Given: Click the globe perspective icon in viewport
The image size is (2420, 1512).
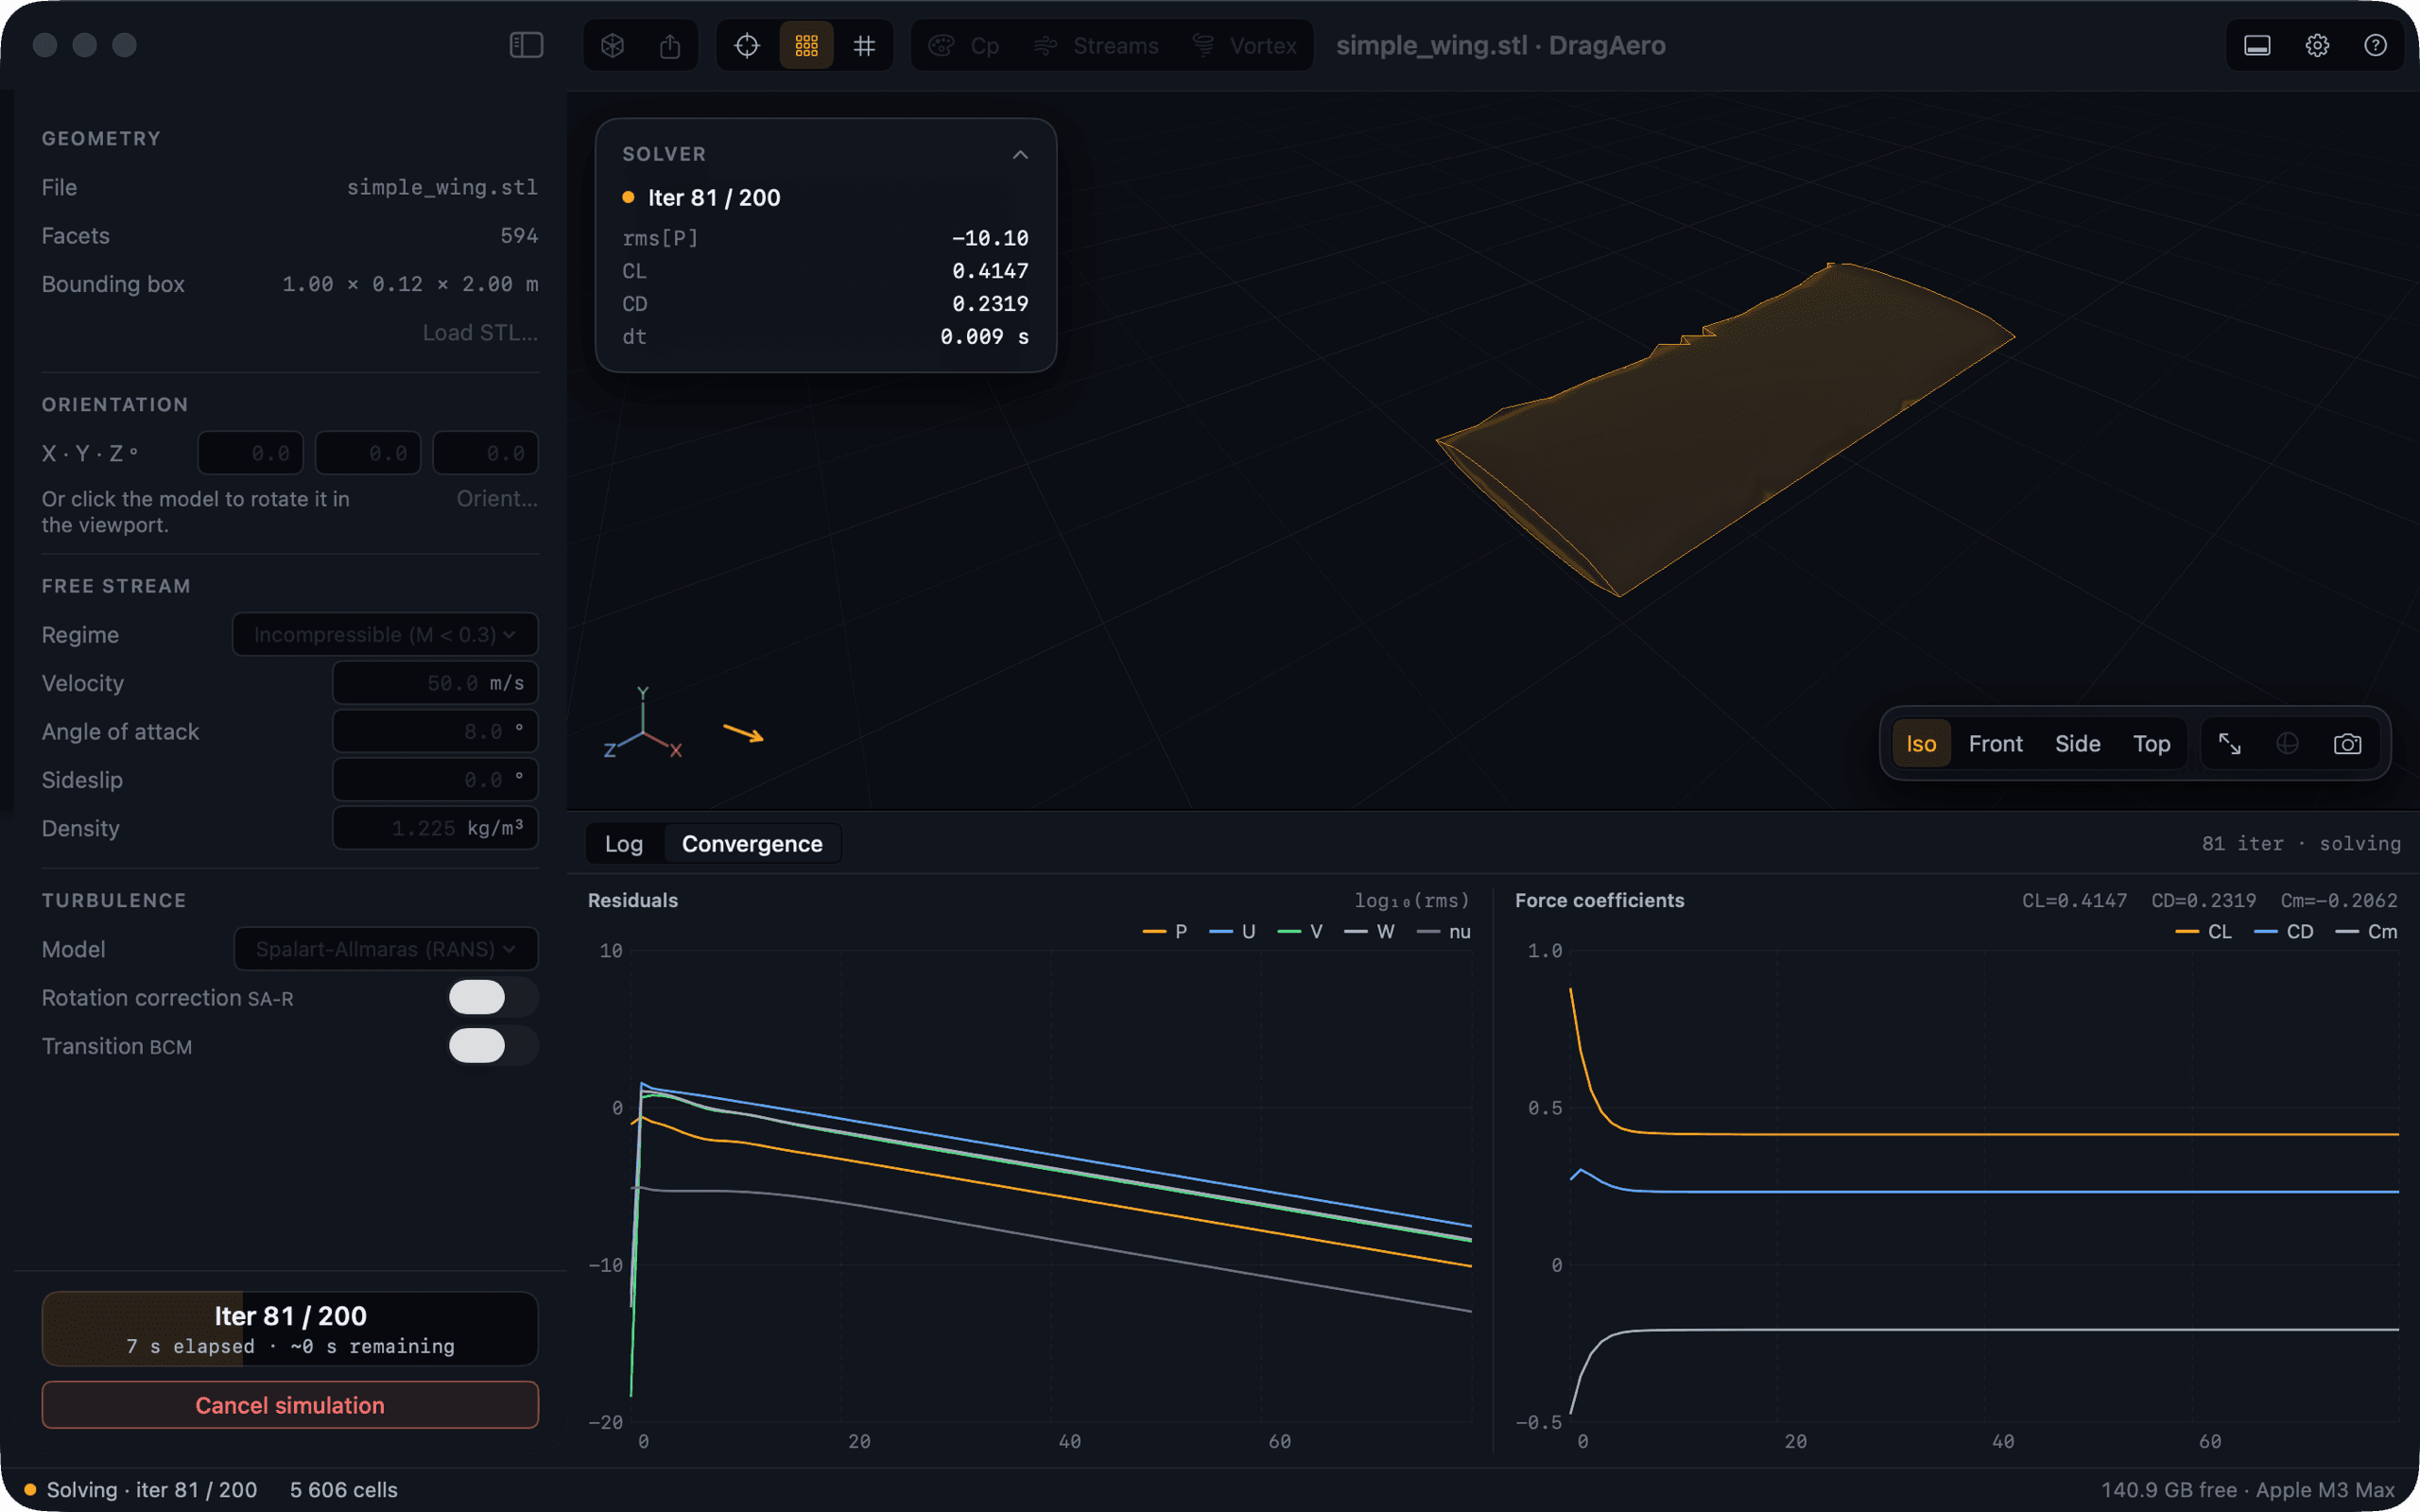Looking at the screenshot, I should tap(2288, 743).
